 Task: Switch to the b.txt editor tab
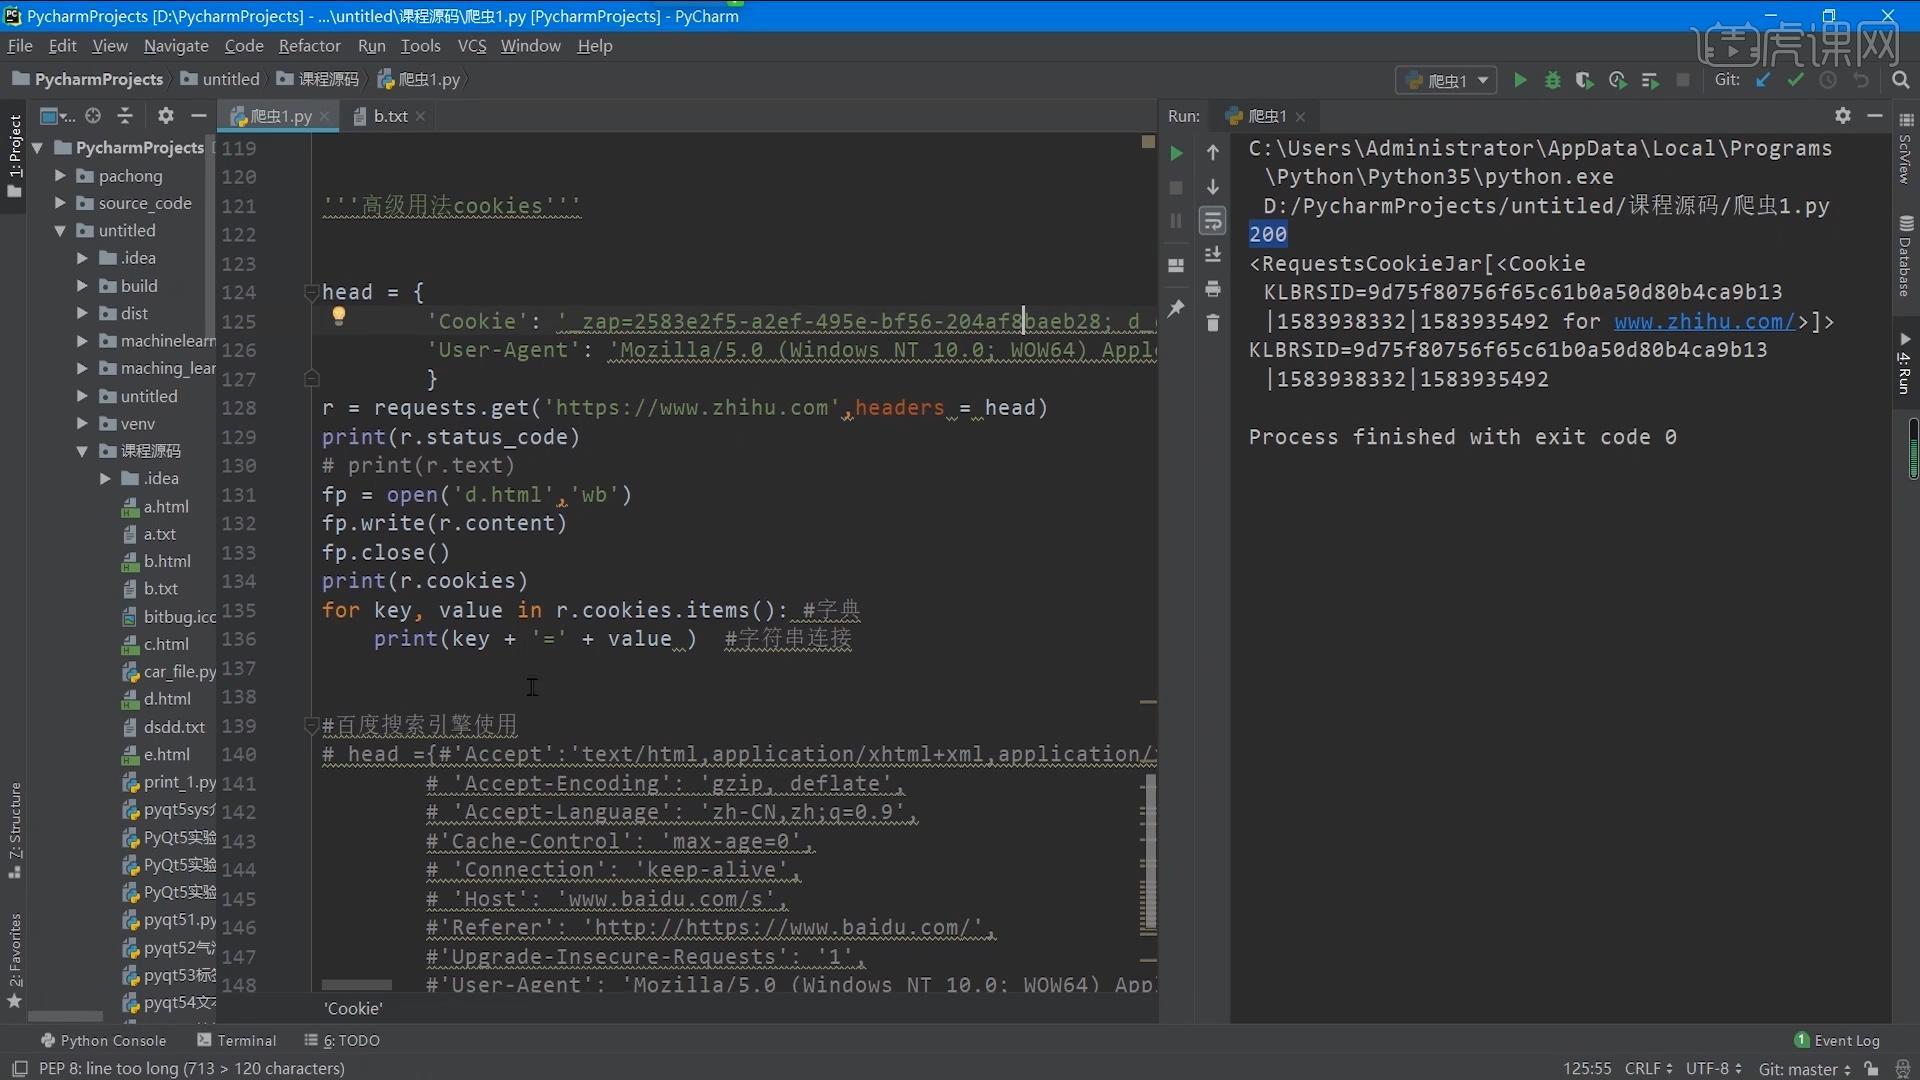click(x=390, y=116)
